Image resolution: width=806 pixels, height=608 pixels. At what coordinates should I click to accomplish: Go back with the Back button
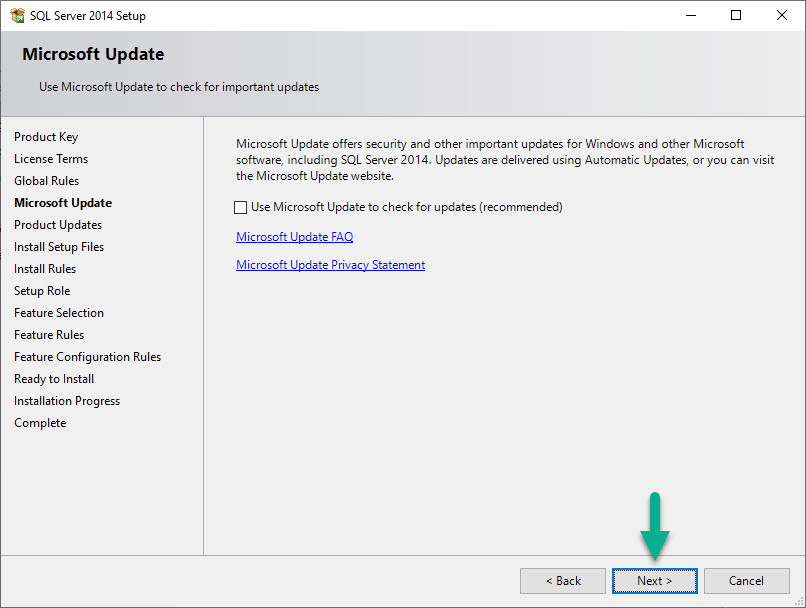(x=563, y=581)
